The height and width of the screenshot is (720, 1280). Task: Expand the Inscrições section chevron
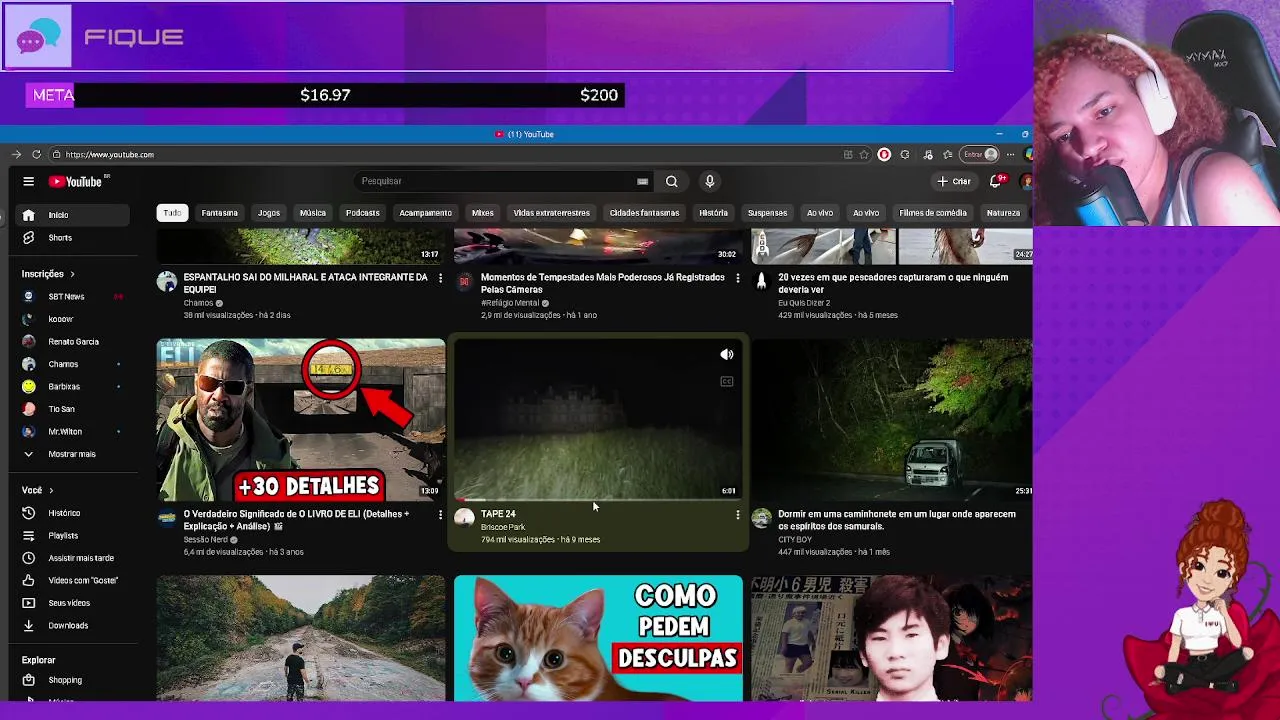(72, 274)
